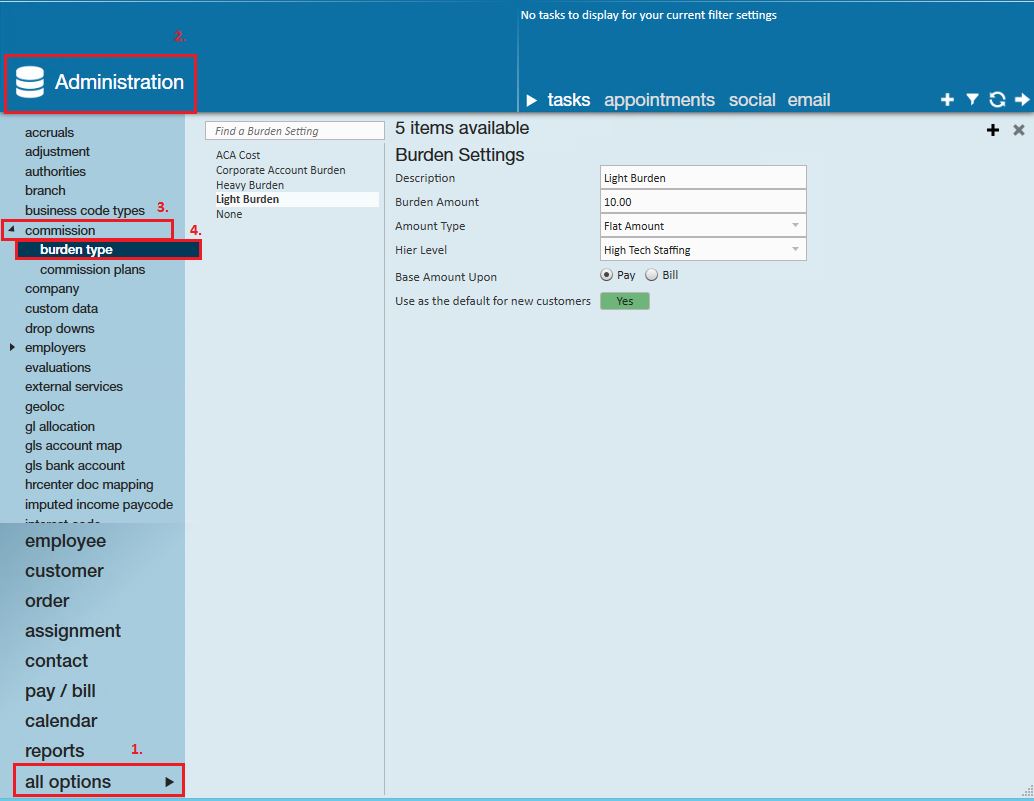Click the Administration header title
Image resolution: width=1034 pixels, height=801 pixels.
(119, 82)
